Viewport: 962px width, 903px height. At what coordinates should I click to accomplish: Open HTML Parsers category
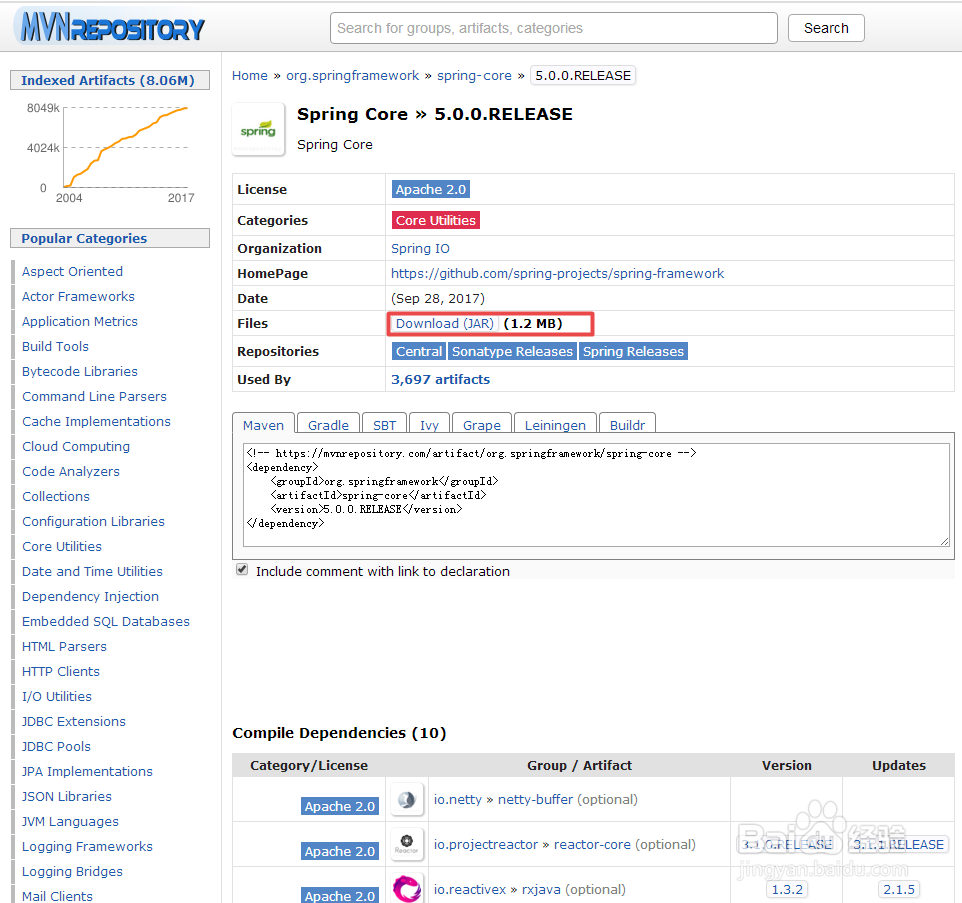click(x=64, y=647)
